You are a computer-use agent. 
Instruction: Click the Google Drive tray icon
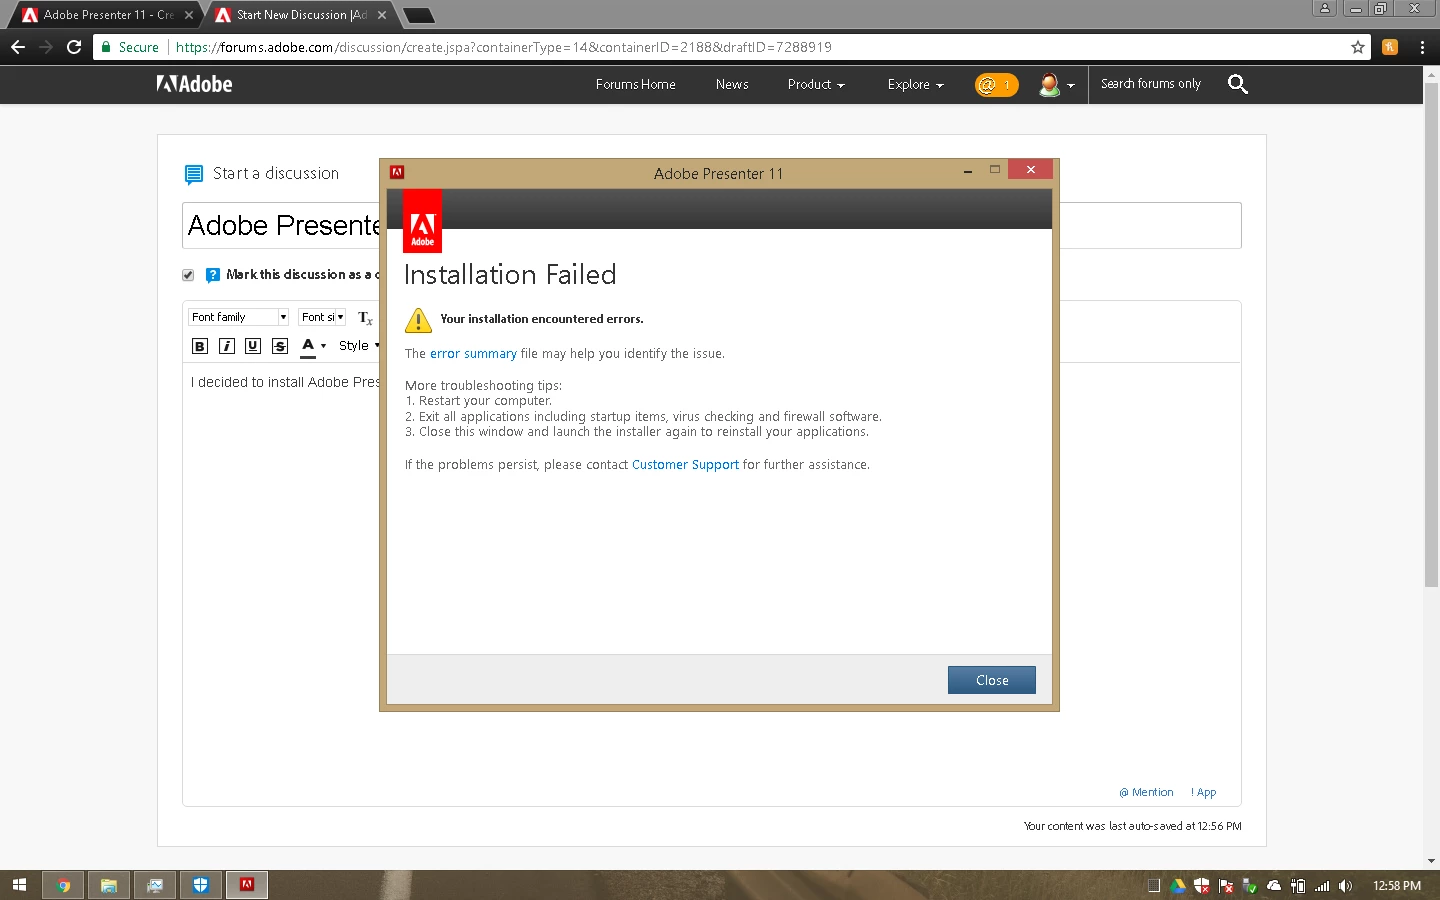tap(1178, 886)
